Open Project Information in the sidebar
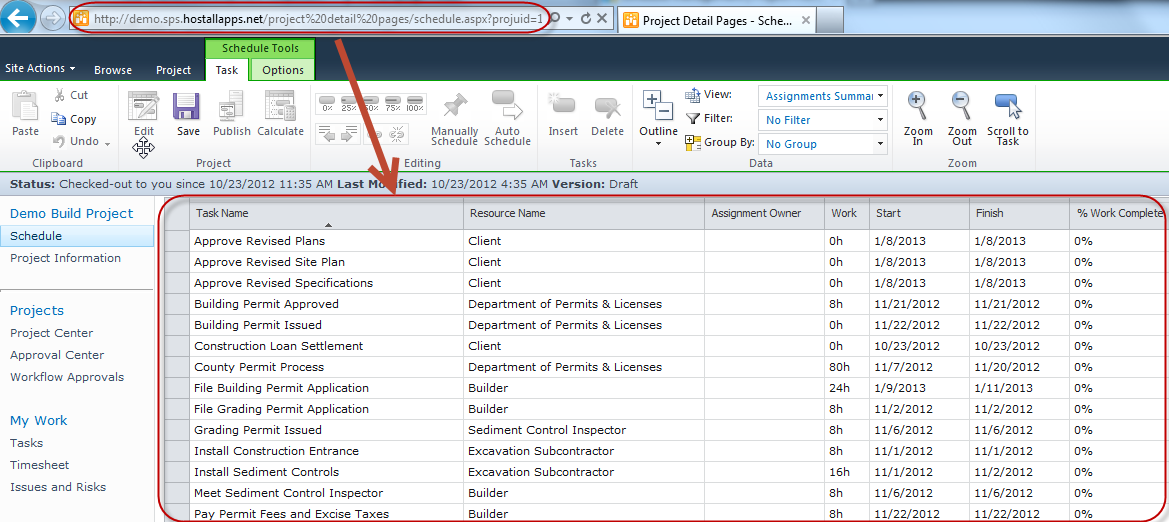Viewport: 1169px width, 522px height. tap(65, 258)
